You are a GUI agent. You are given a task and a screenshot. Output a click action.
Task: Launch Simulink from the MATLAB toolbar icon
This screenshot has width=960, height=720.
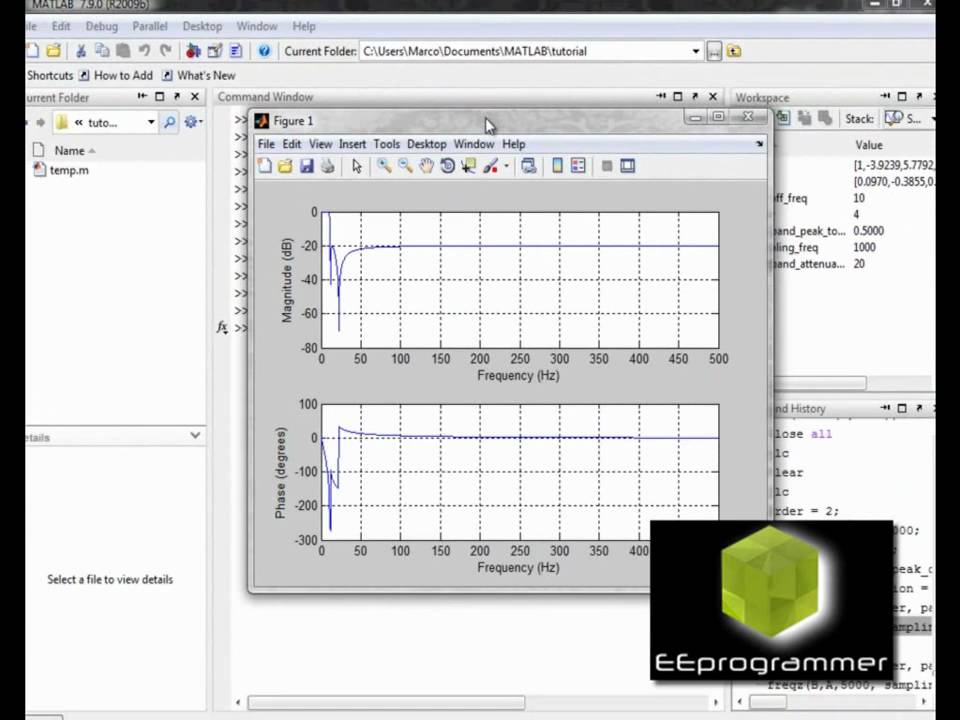point(193,51)
